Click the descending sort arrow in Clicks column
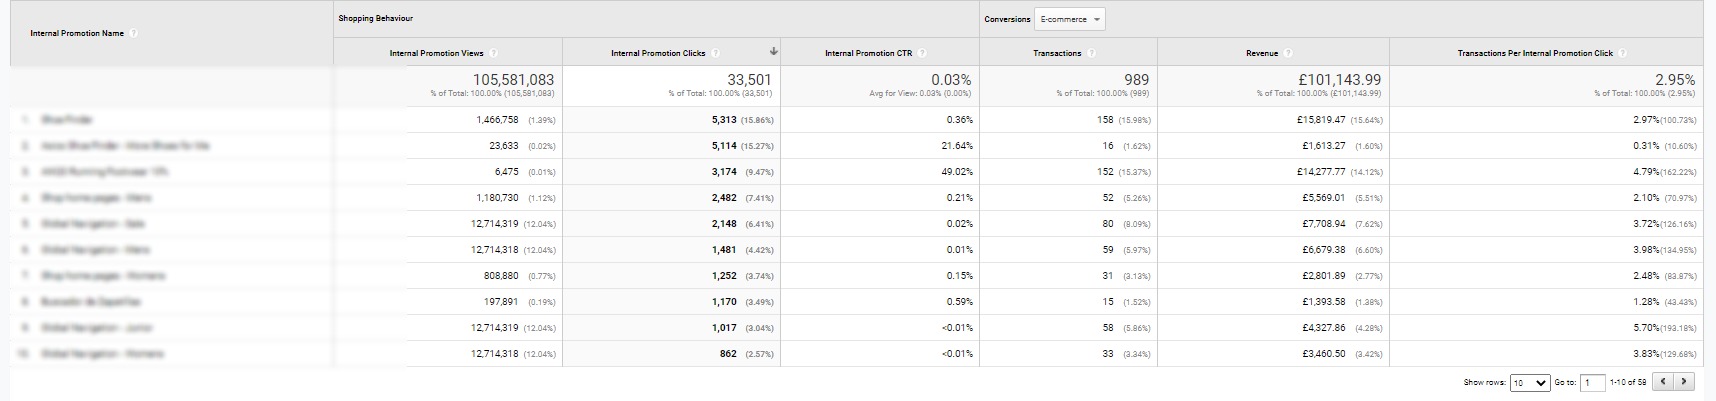This screenshot has height=401, width=1716. (x=773, y=52)
